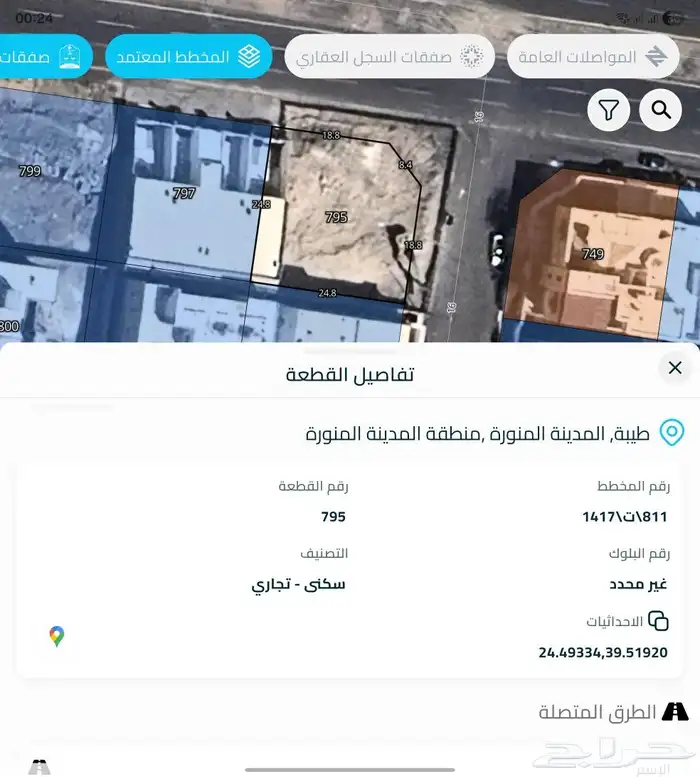Viewport: 700px width, 777px height.
Task: Toggle the صفقات chip at left edge
Action: pos(45,56)
